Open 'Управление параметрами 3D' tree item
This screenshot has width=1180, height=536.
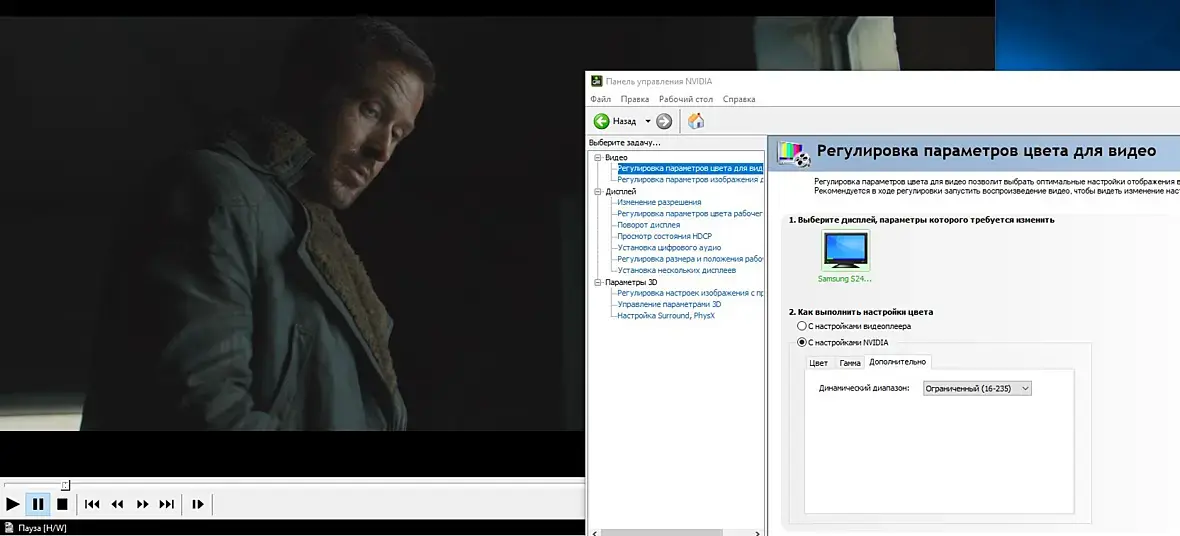(669, 304)
